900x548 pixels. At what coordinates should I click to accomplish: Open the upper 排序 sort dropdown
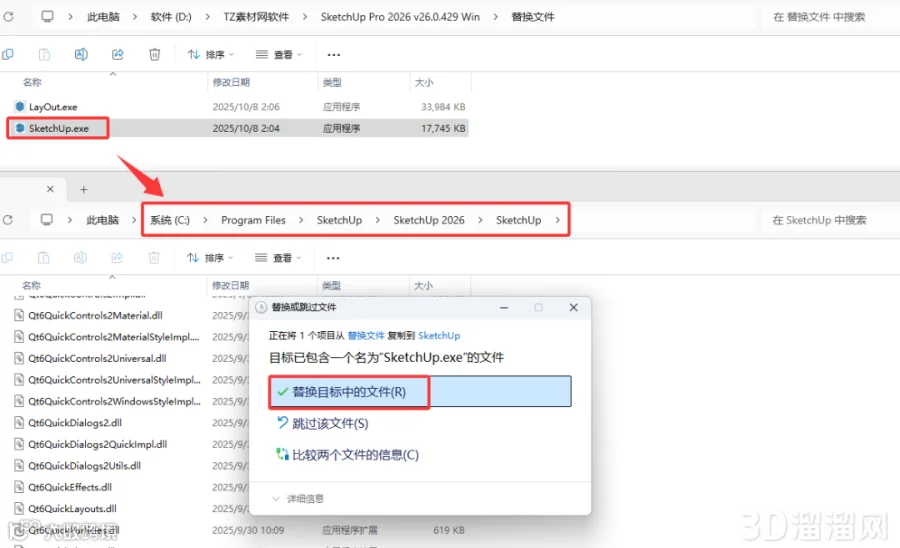[211, 55]
